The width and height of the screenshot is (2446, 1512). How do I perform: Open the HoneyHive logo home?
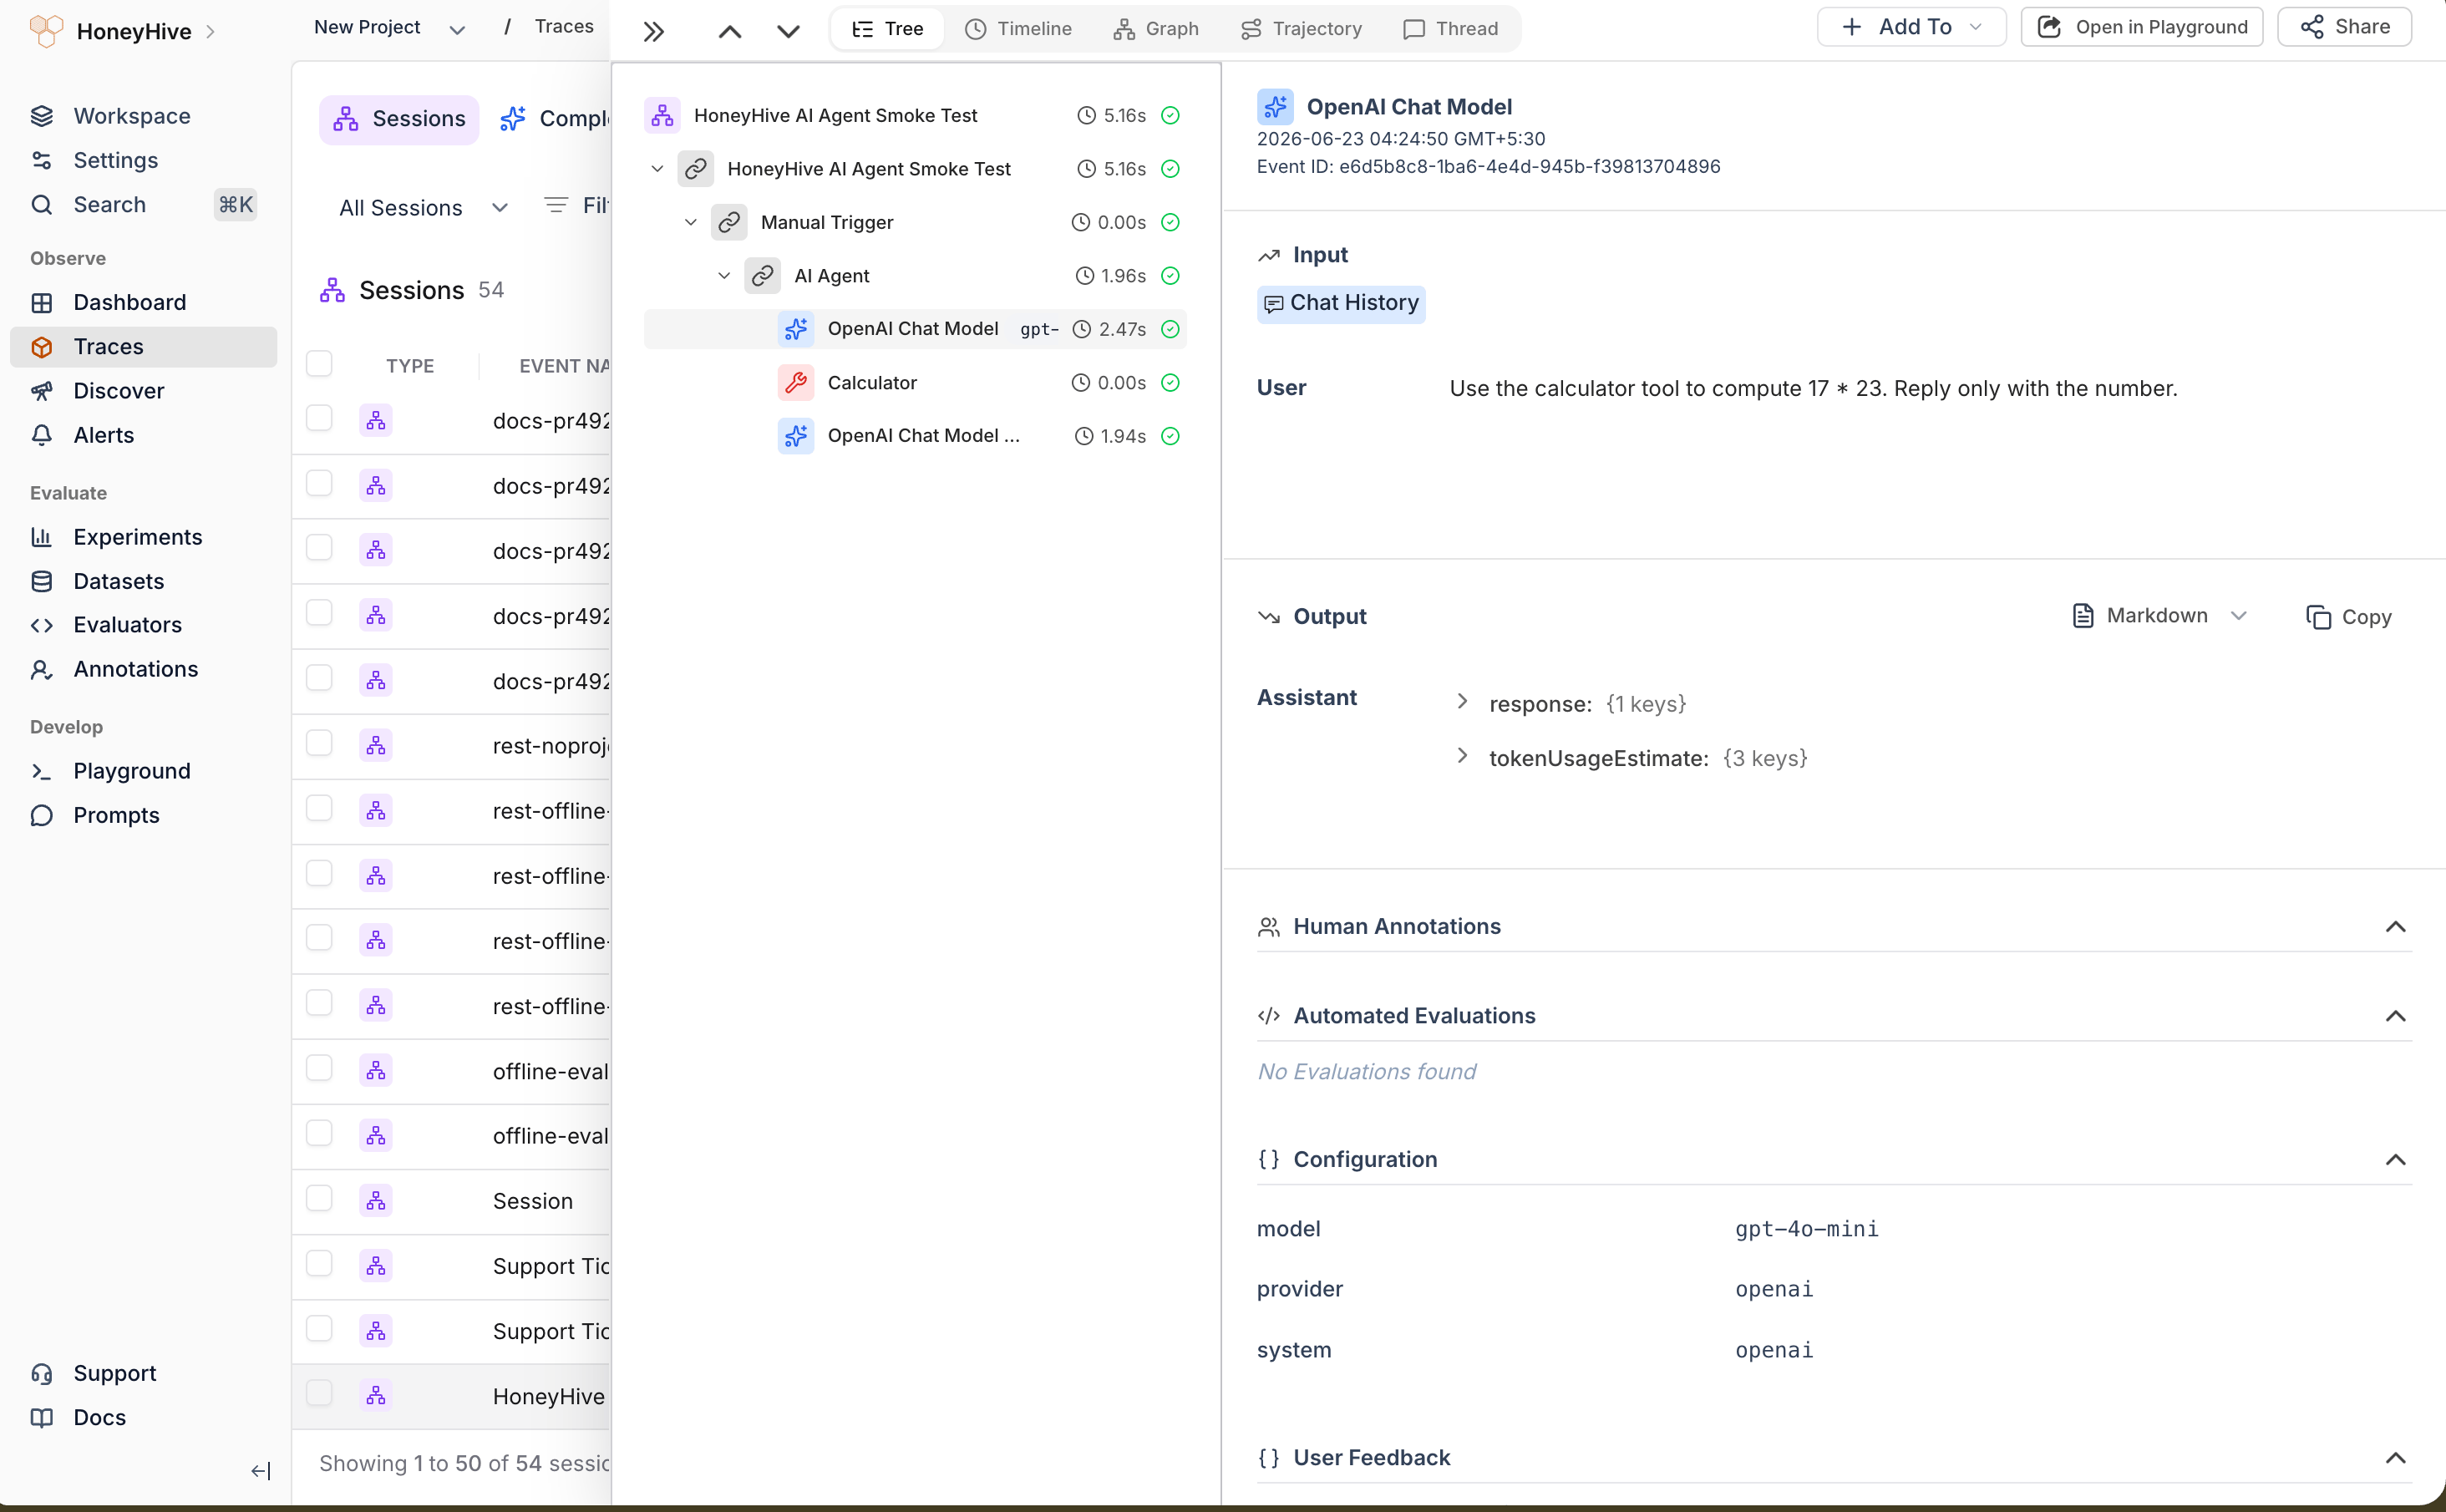tap(46, 31)
